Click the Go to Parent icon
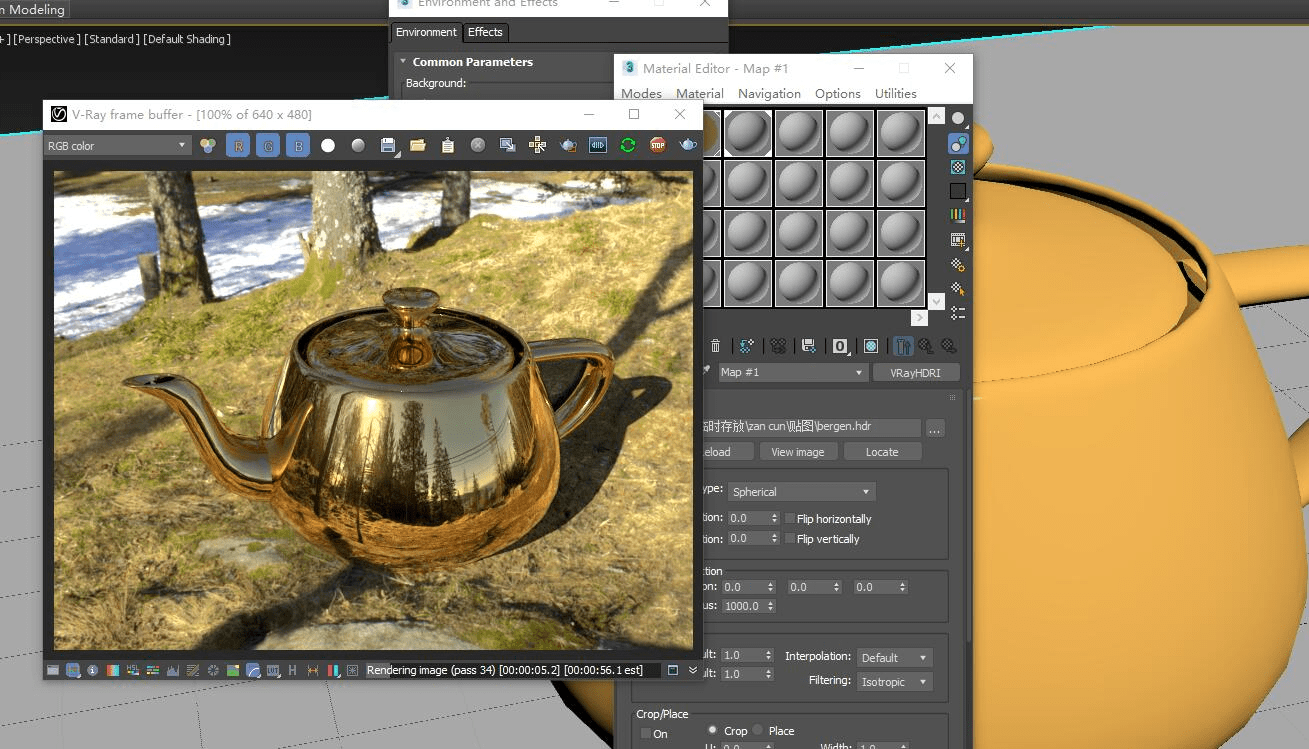 coord(927,346)
